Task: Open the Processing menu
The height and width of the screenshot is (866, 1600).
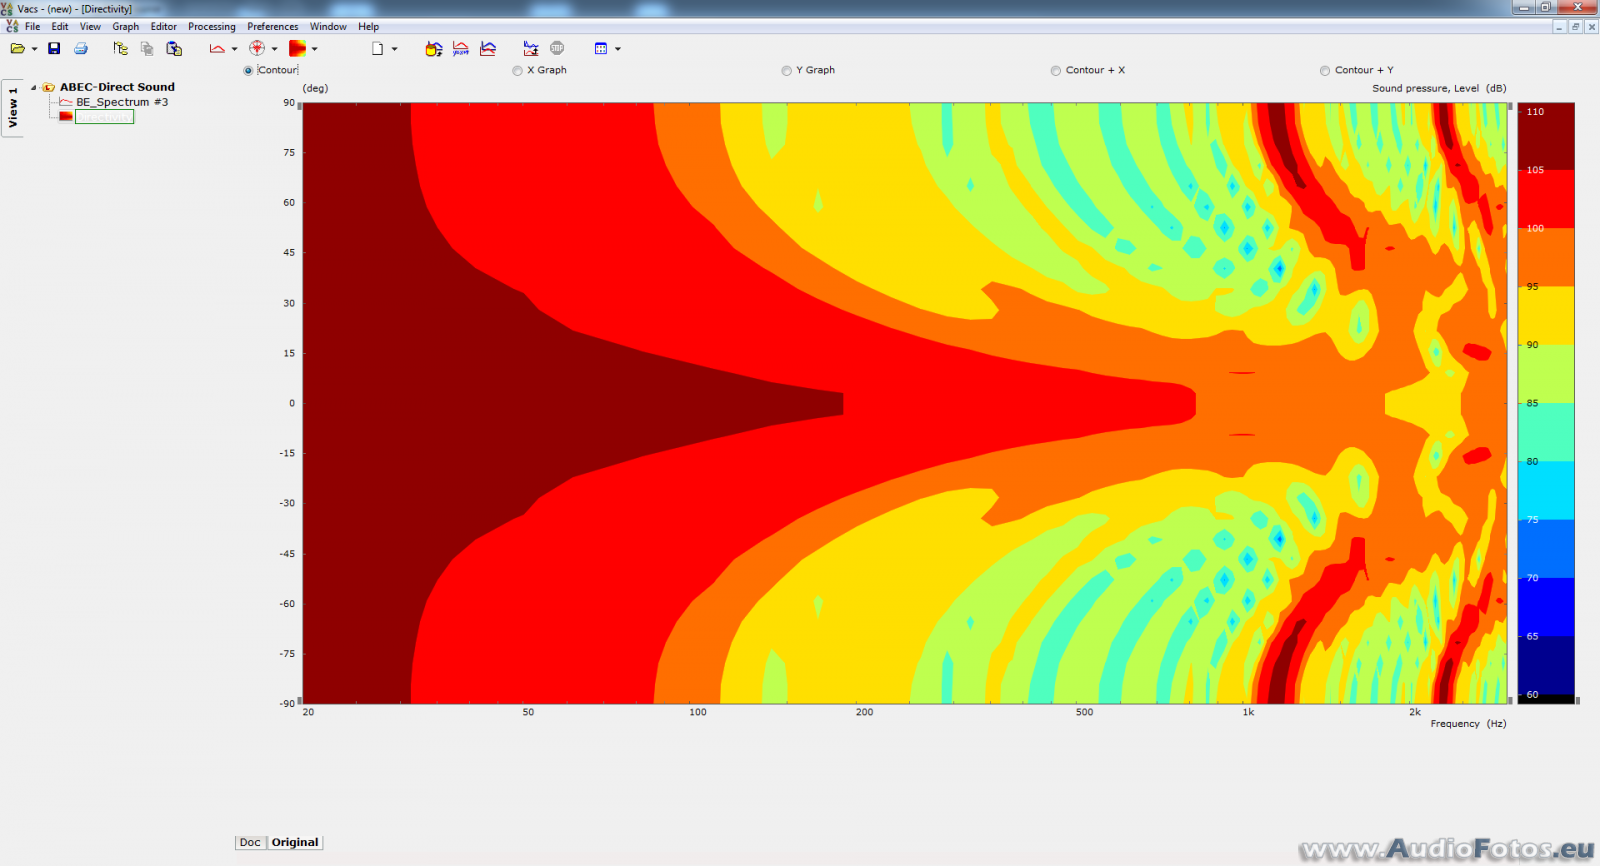Action: pyautogui.click(x=212, y=27)
